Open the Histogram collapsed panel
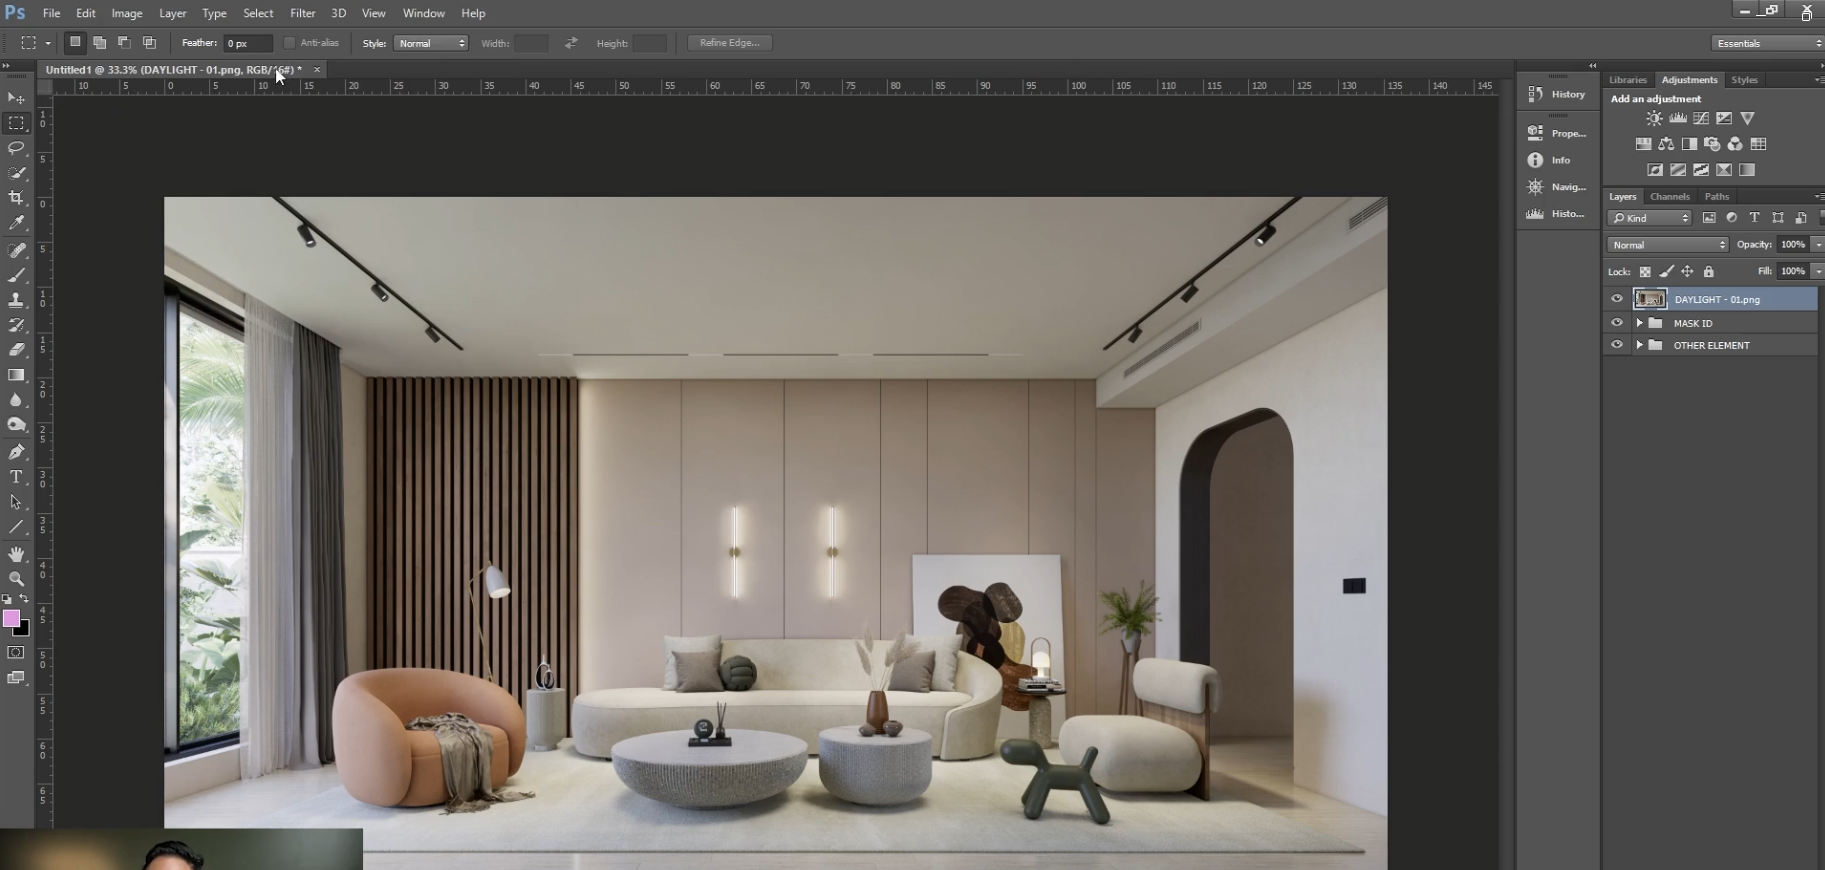This screenshot has height=870, width=1825. click(1557, 214)
